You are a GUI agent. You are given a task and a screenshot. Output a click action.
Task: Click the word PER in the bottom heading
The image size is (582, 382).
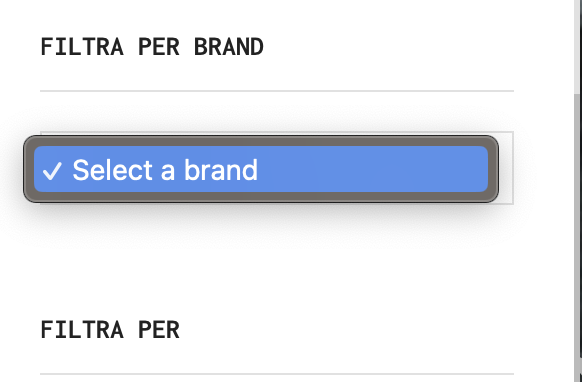click(x=158, y=330)
